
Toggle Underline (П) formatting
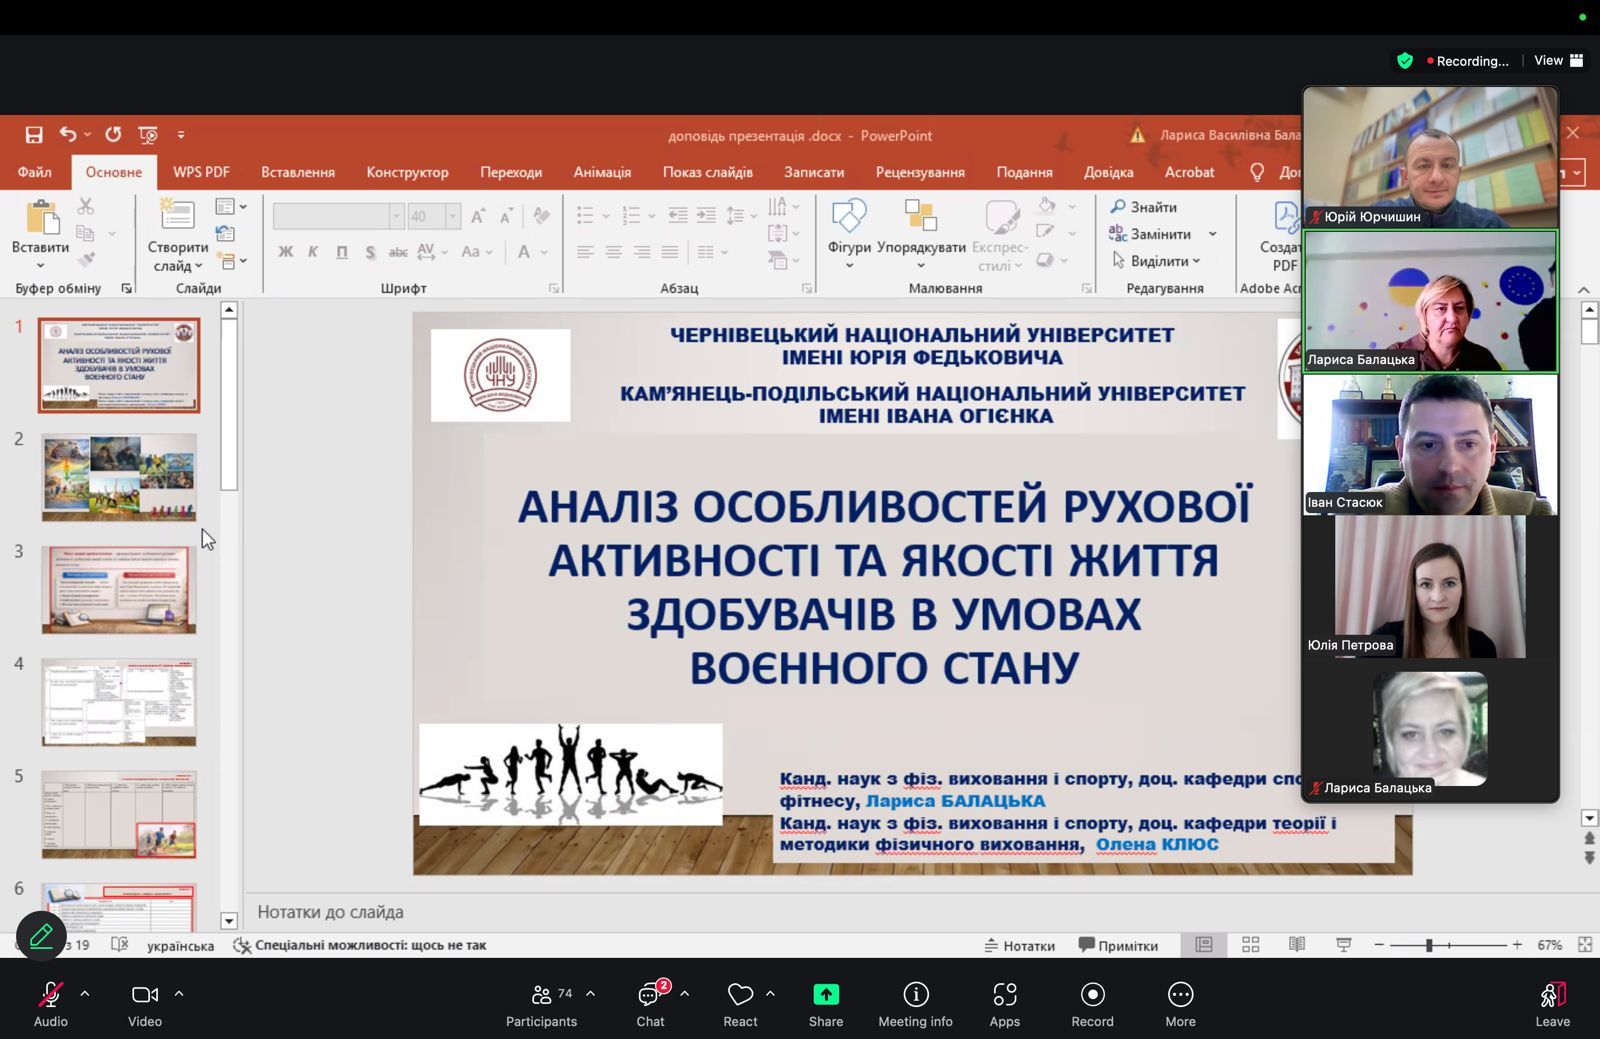click(342, 252)
